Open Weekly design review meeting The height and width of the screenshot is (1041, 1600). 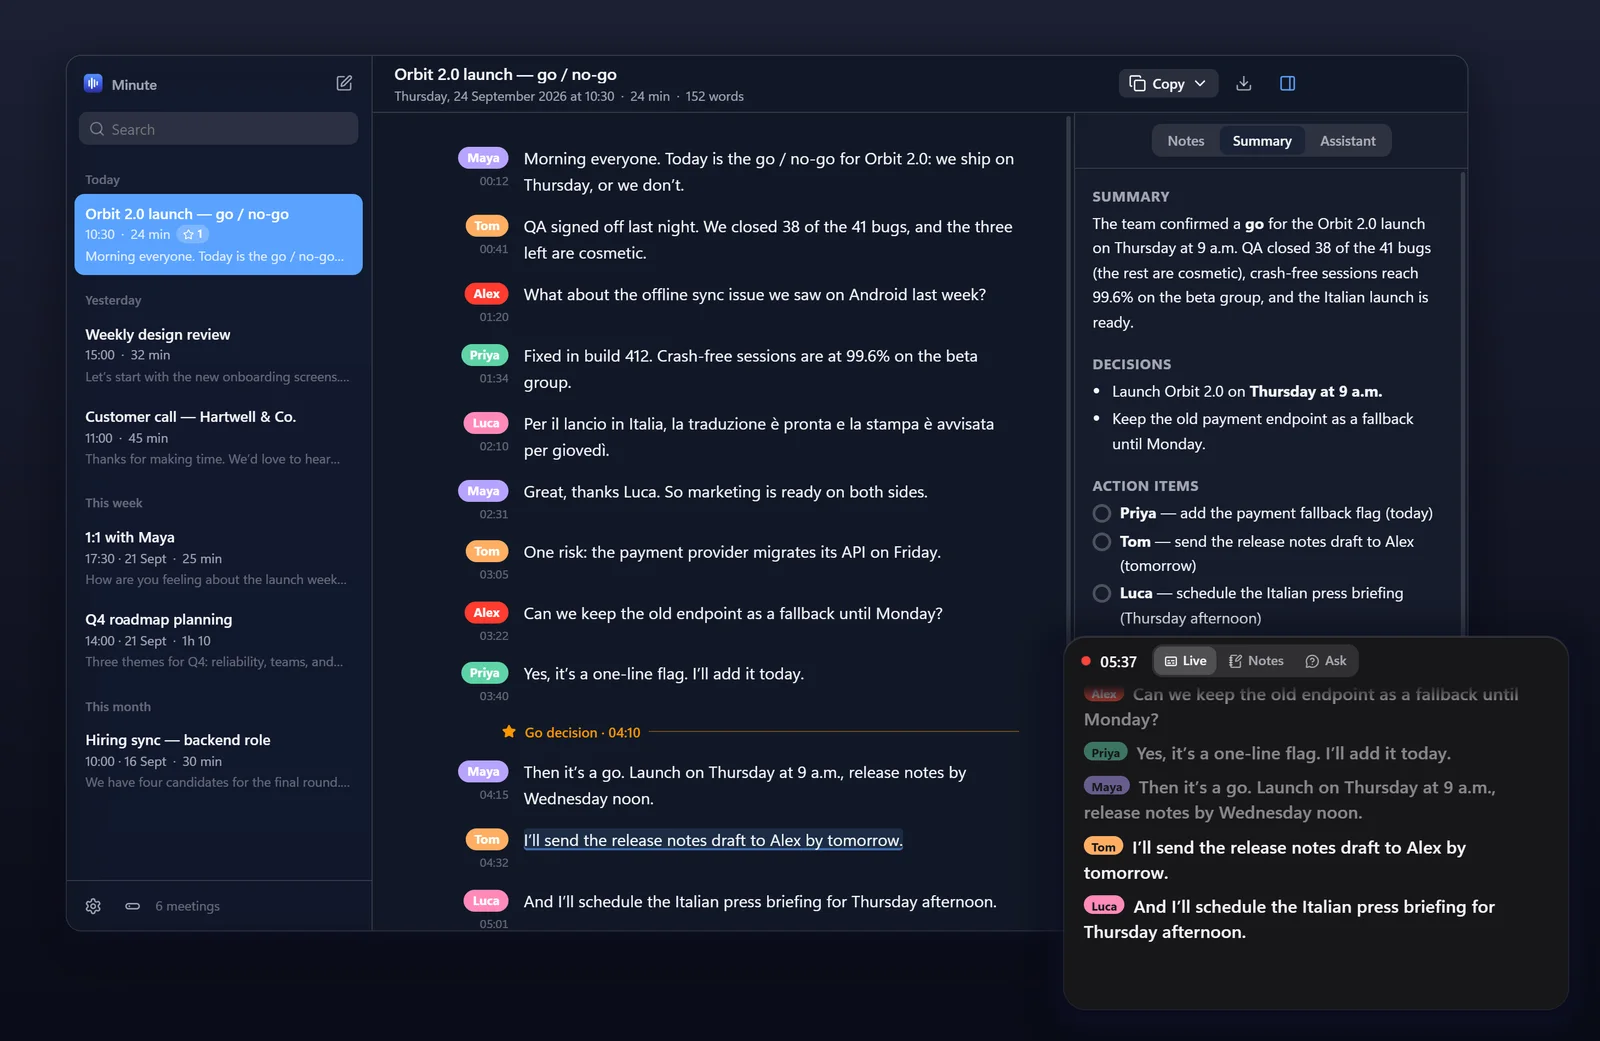click(x=218, y=355)
